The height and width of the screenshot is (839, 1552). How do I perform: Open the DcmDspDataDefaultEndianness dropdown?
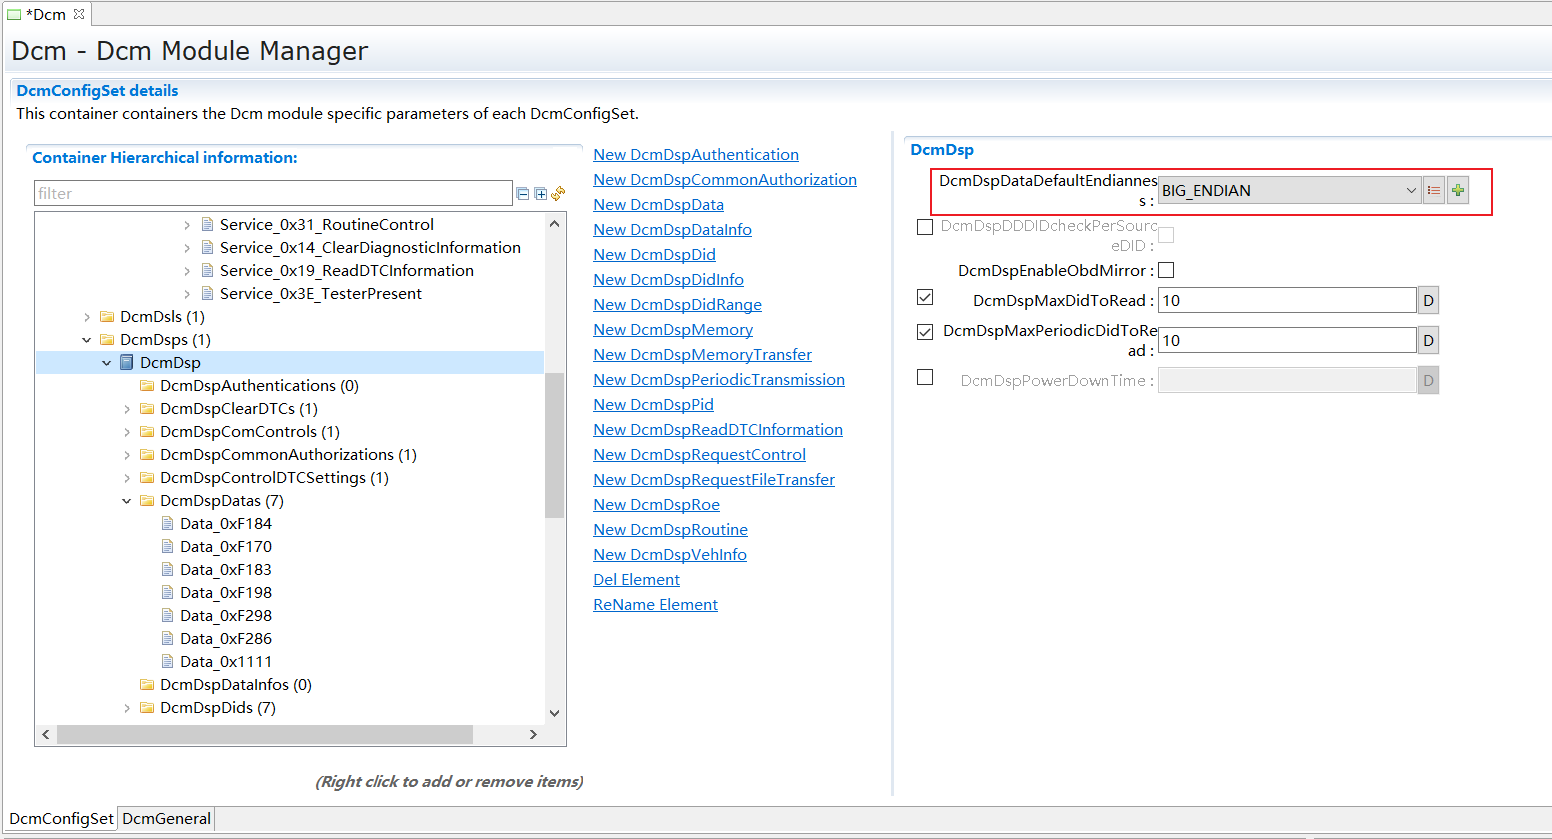[x=1410, y=189]
